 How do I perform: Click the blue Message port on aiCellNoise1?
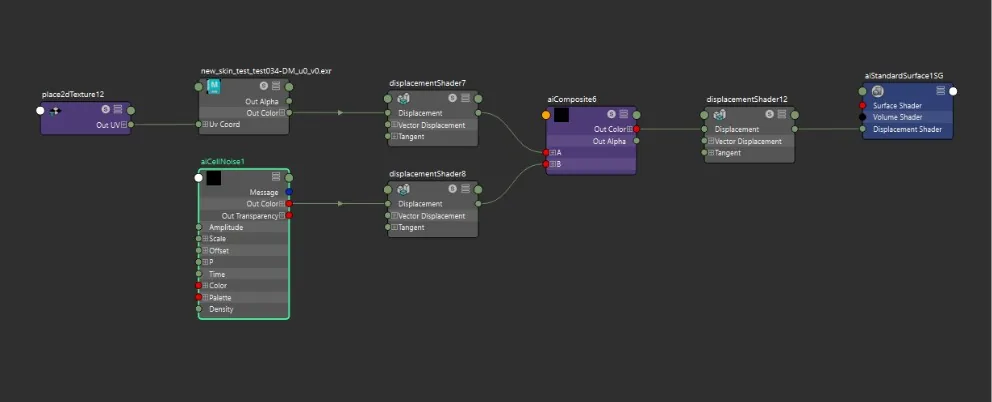pyautogui.click(x=289, y=192)
